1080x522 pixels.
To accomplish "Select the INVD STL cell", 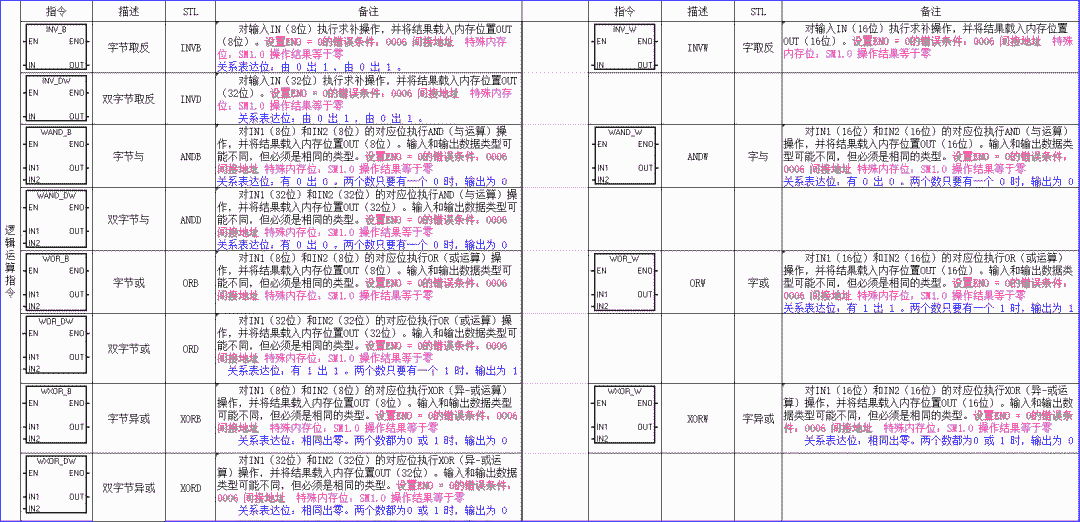I will pyautogui.click(x=191, y=98).
